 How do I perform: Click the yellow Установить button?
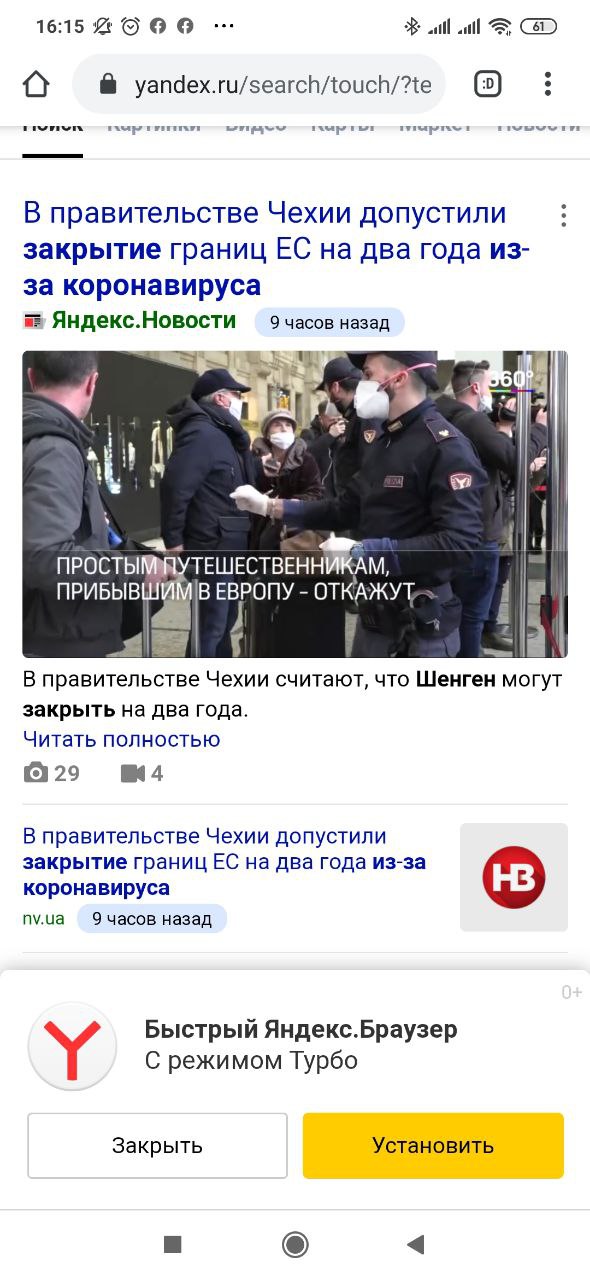433,1146
